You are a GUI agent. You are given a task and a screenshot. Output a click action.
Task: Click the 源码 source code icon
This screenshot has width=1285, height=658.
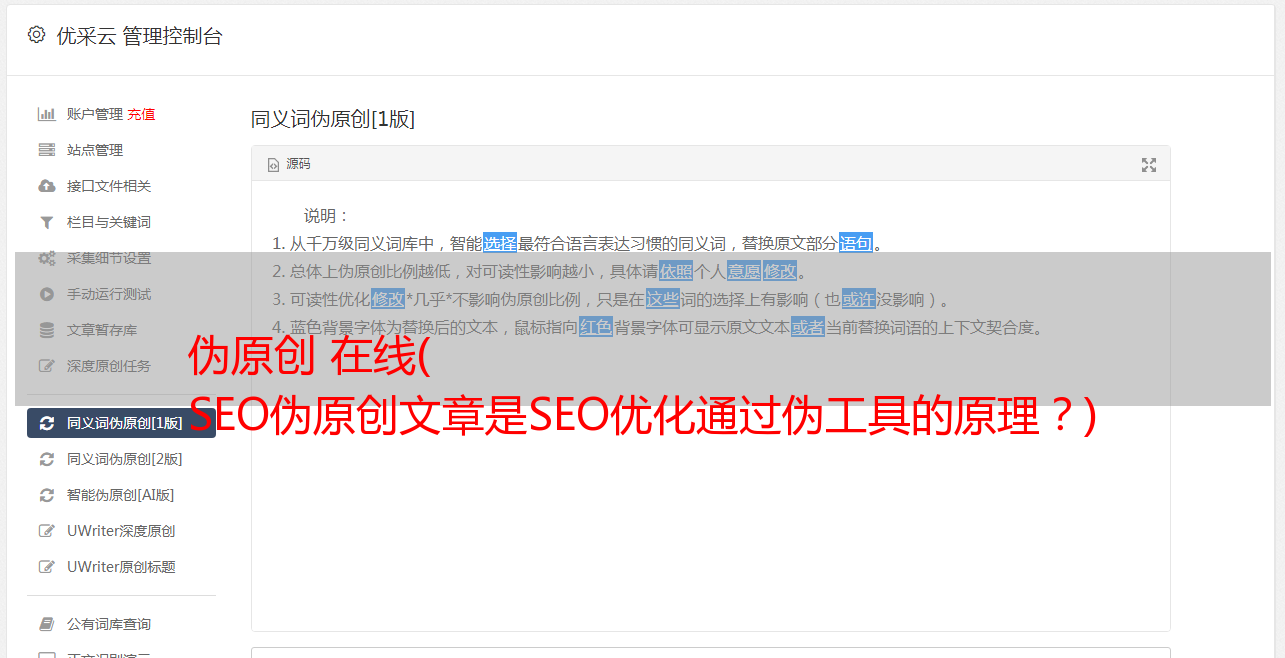(x=273, y=165)
